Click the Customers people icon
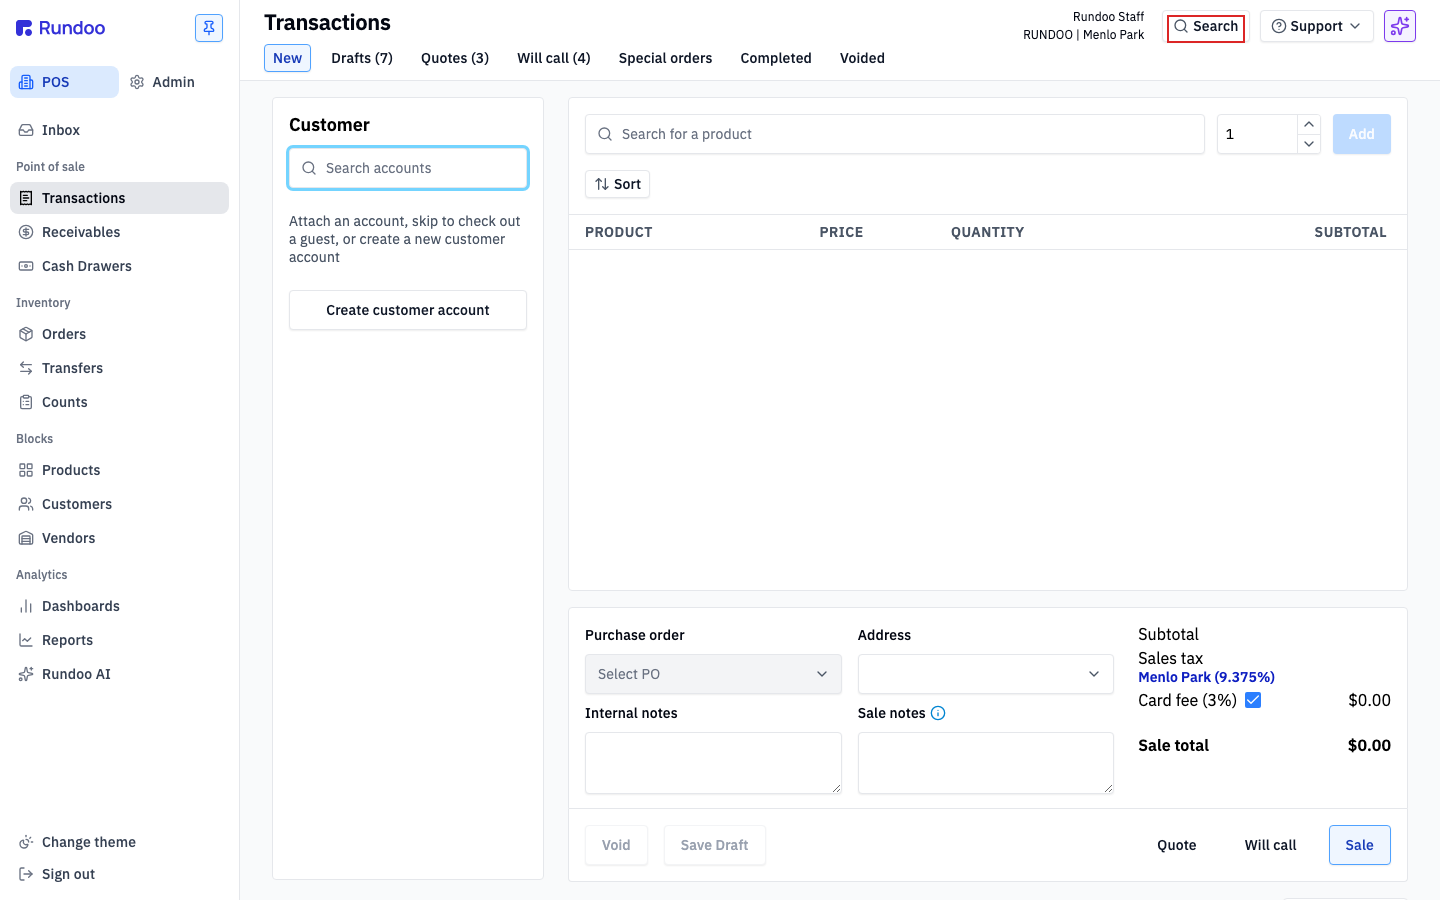 coord(26,504)
